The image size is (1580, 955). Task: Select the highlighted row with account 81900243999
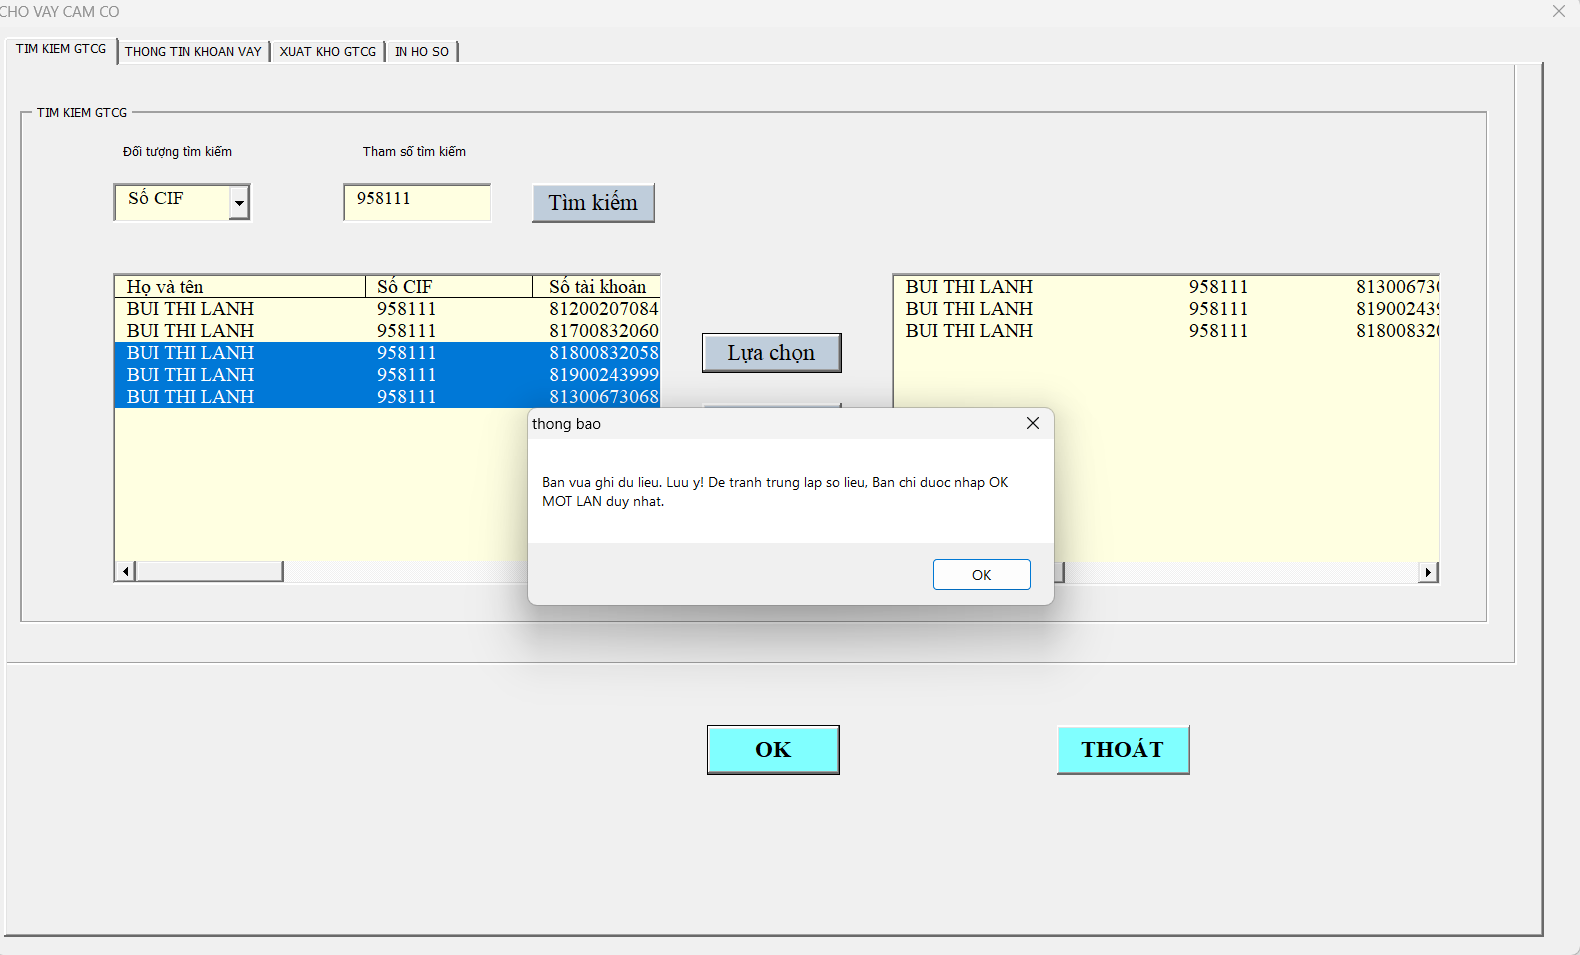[x=387, y=375]
